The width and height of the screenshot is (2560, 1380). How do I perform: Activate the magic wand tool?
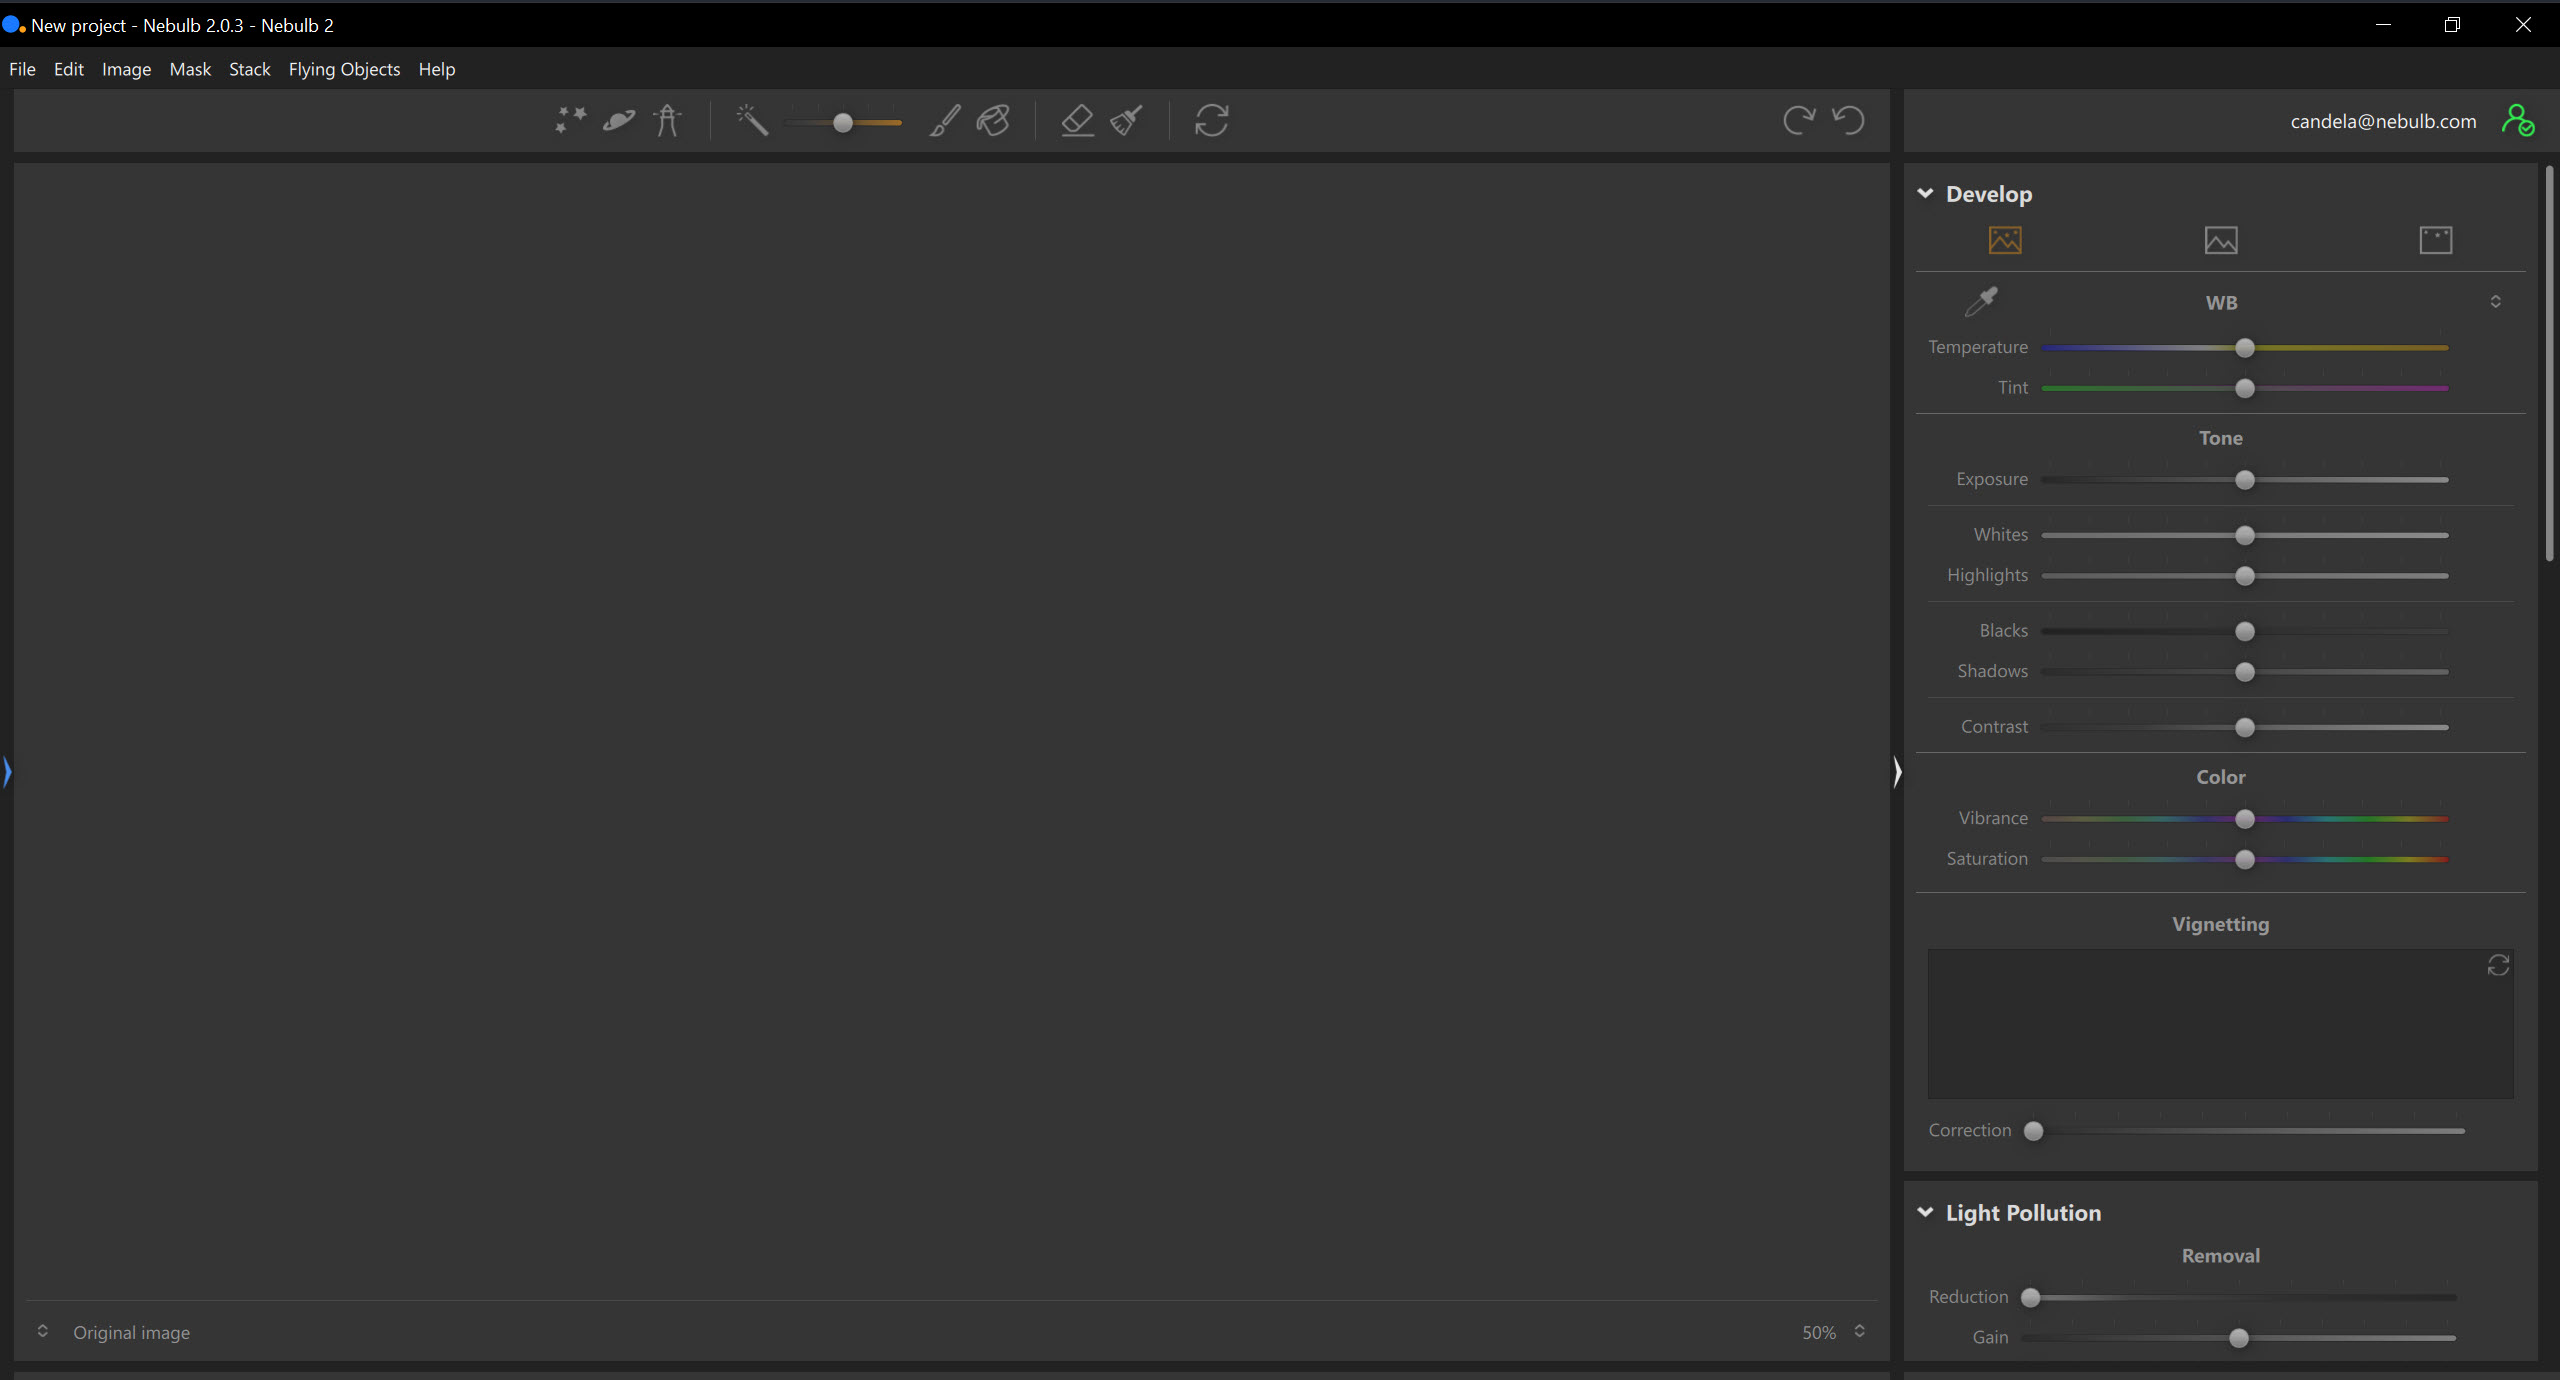[752, 121]
